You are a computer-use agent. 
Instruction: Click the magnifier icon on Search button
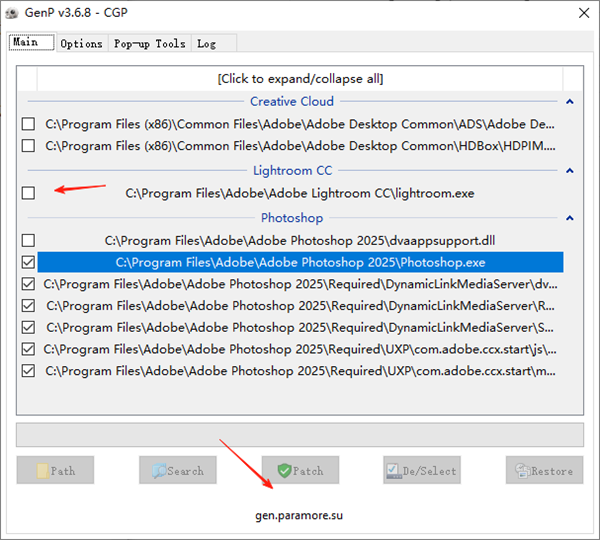click(x=159, y=471)
